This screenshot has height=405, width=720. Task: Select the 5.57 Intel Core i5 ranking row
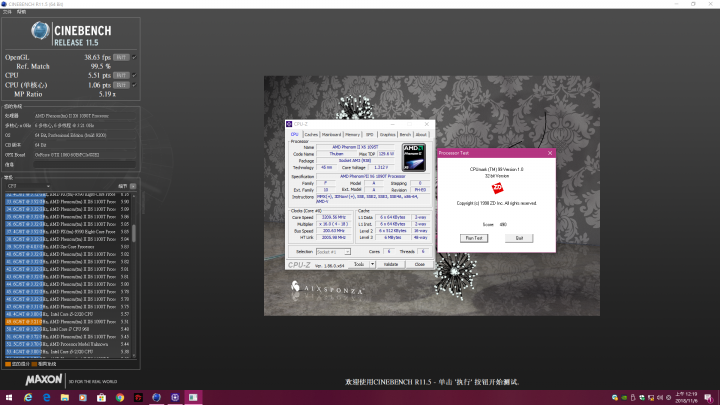coord(68,314)
